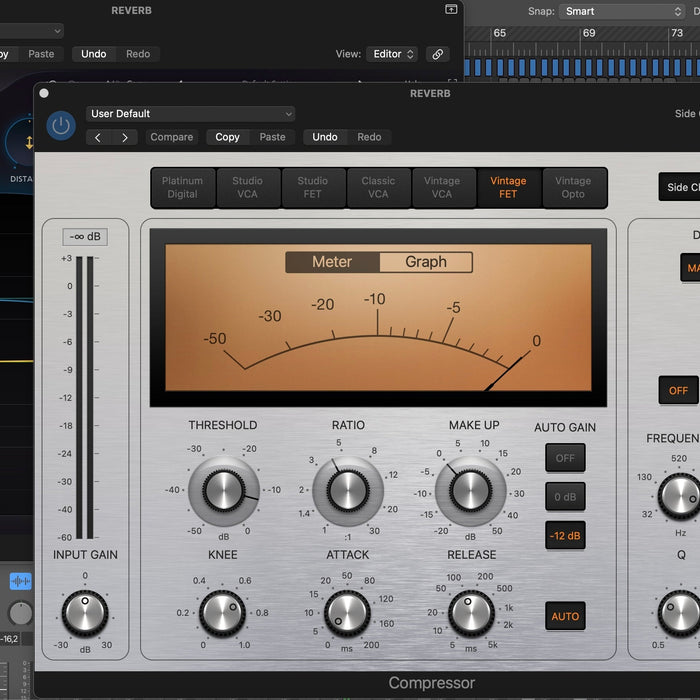Open the View Editor dropdown in back window
The width and height of the screenshot is (700, 700).
pyautogui.click(x=392, y=54)
